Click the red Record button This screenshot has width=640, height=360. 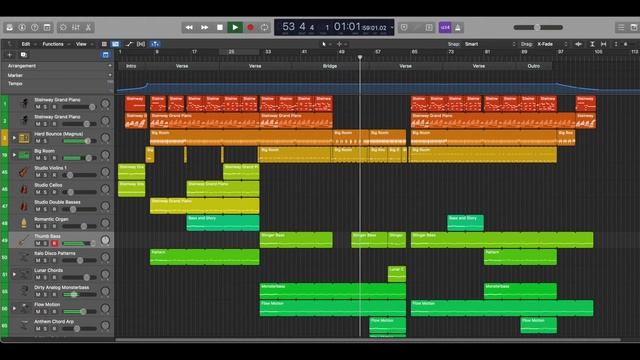click(250, 27)
